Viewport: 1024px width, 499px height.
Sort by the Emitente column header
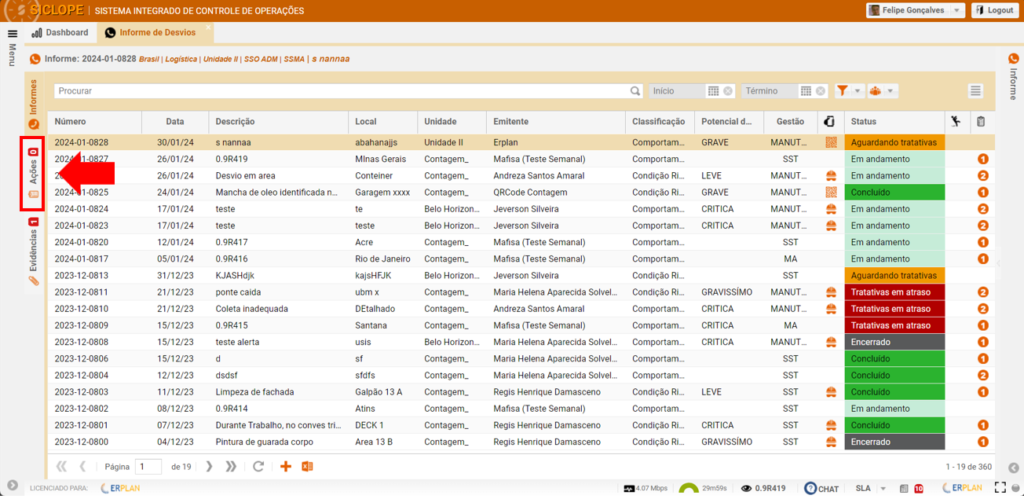tap(555, 121)
